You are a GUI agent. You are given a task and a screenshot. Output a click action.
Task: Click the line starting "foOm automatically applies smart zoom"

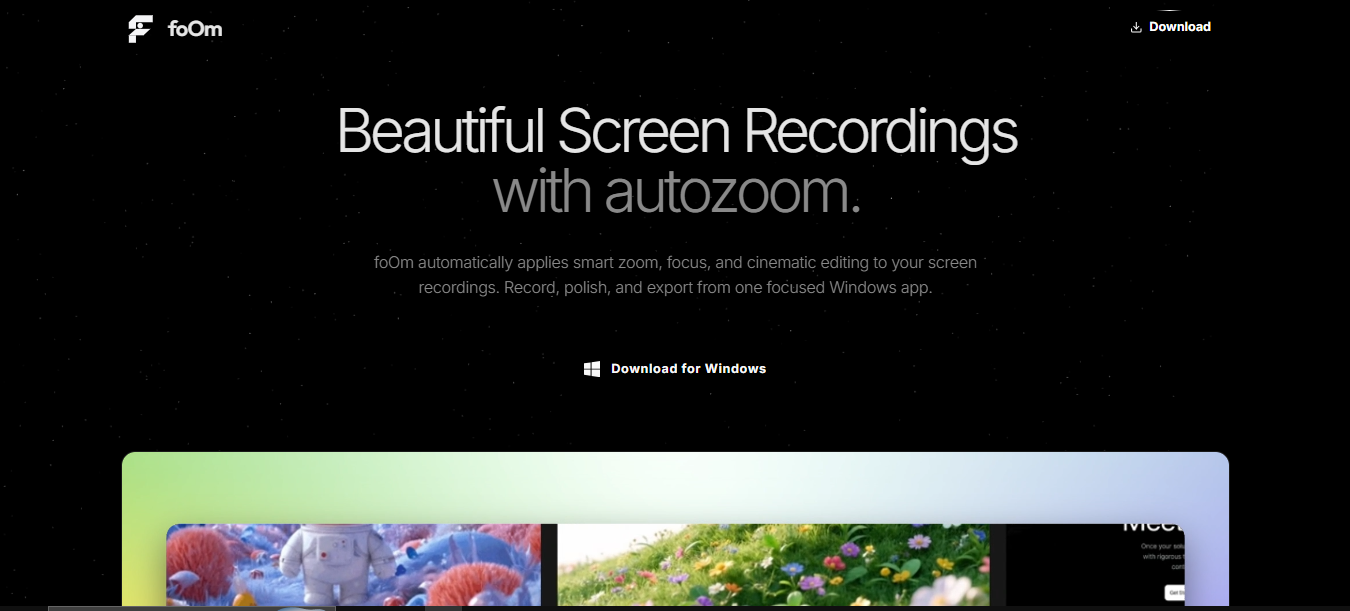[x=675, y=263]
